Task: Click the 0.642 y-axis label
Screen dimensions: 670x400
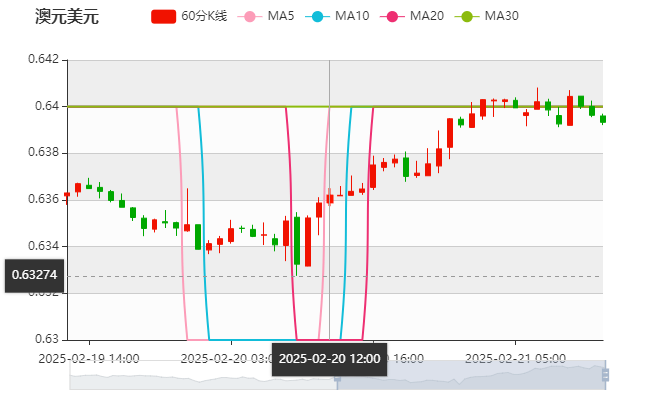Action: pyautogui.click(x=44, y=59)
